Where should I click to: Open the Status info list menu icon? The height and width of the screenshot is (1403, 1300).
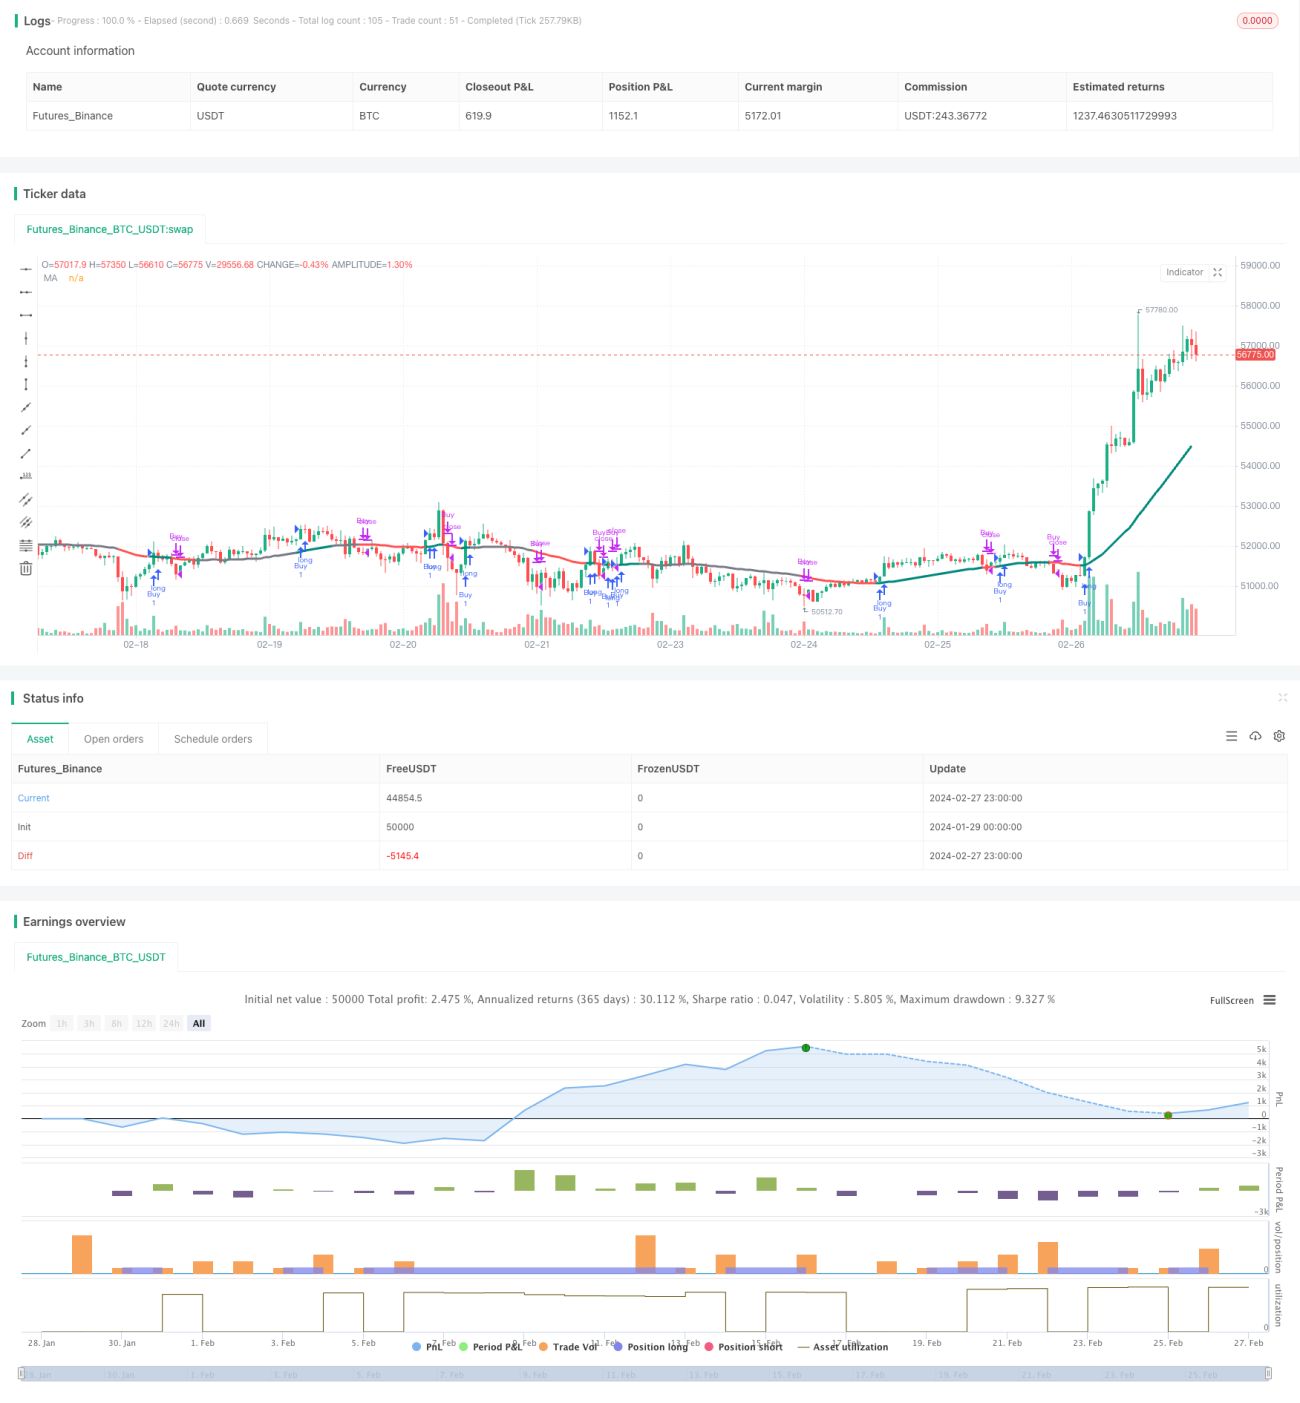[x=1231, y=736]
